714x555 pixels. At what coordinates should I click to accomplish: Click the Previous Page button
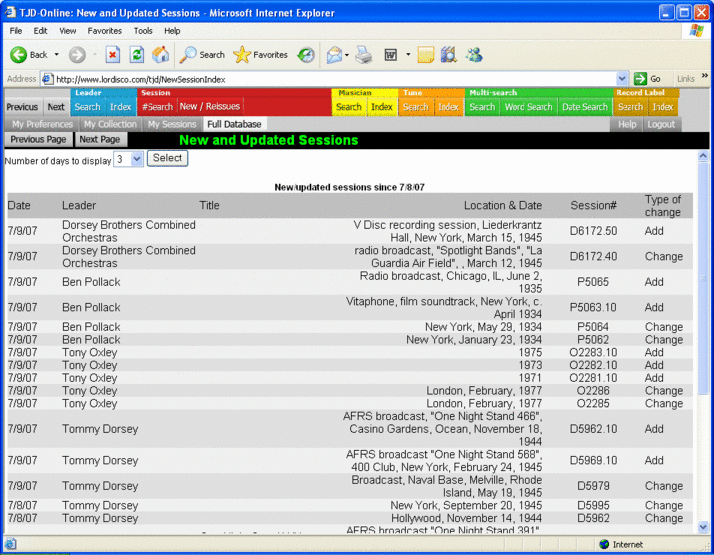(x=38, y=139)
